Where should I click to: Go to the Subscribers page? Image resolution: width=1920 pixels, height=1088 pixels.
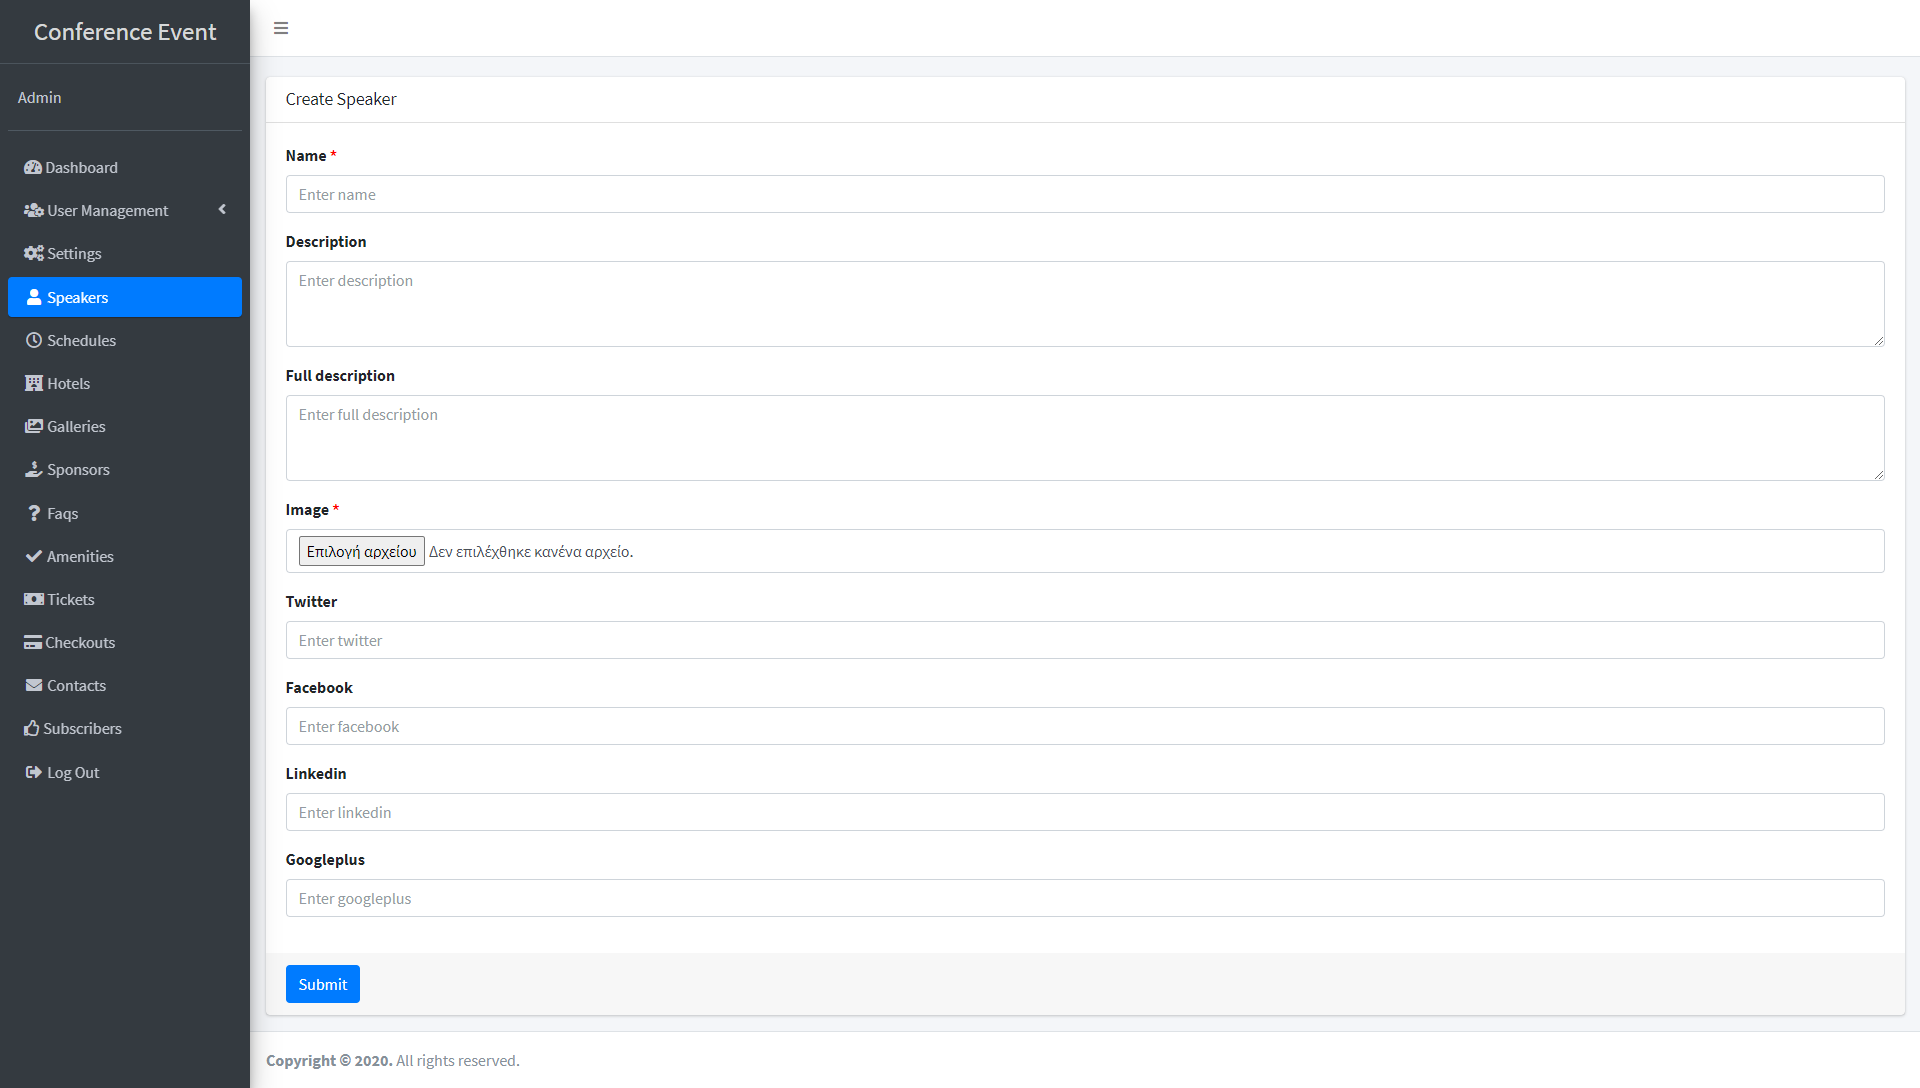[x=125, y=729]
